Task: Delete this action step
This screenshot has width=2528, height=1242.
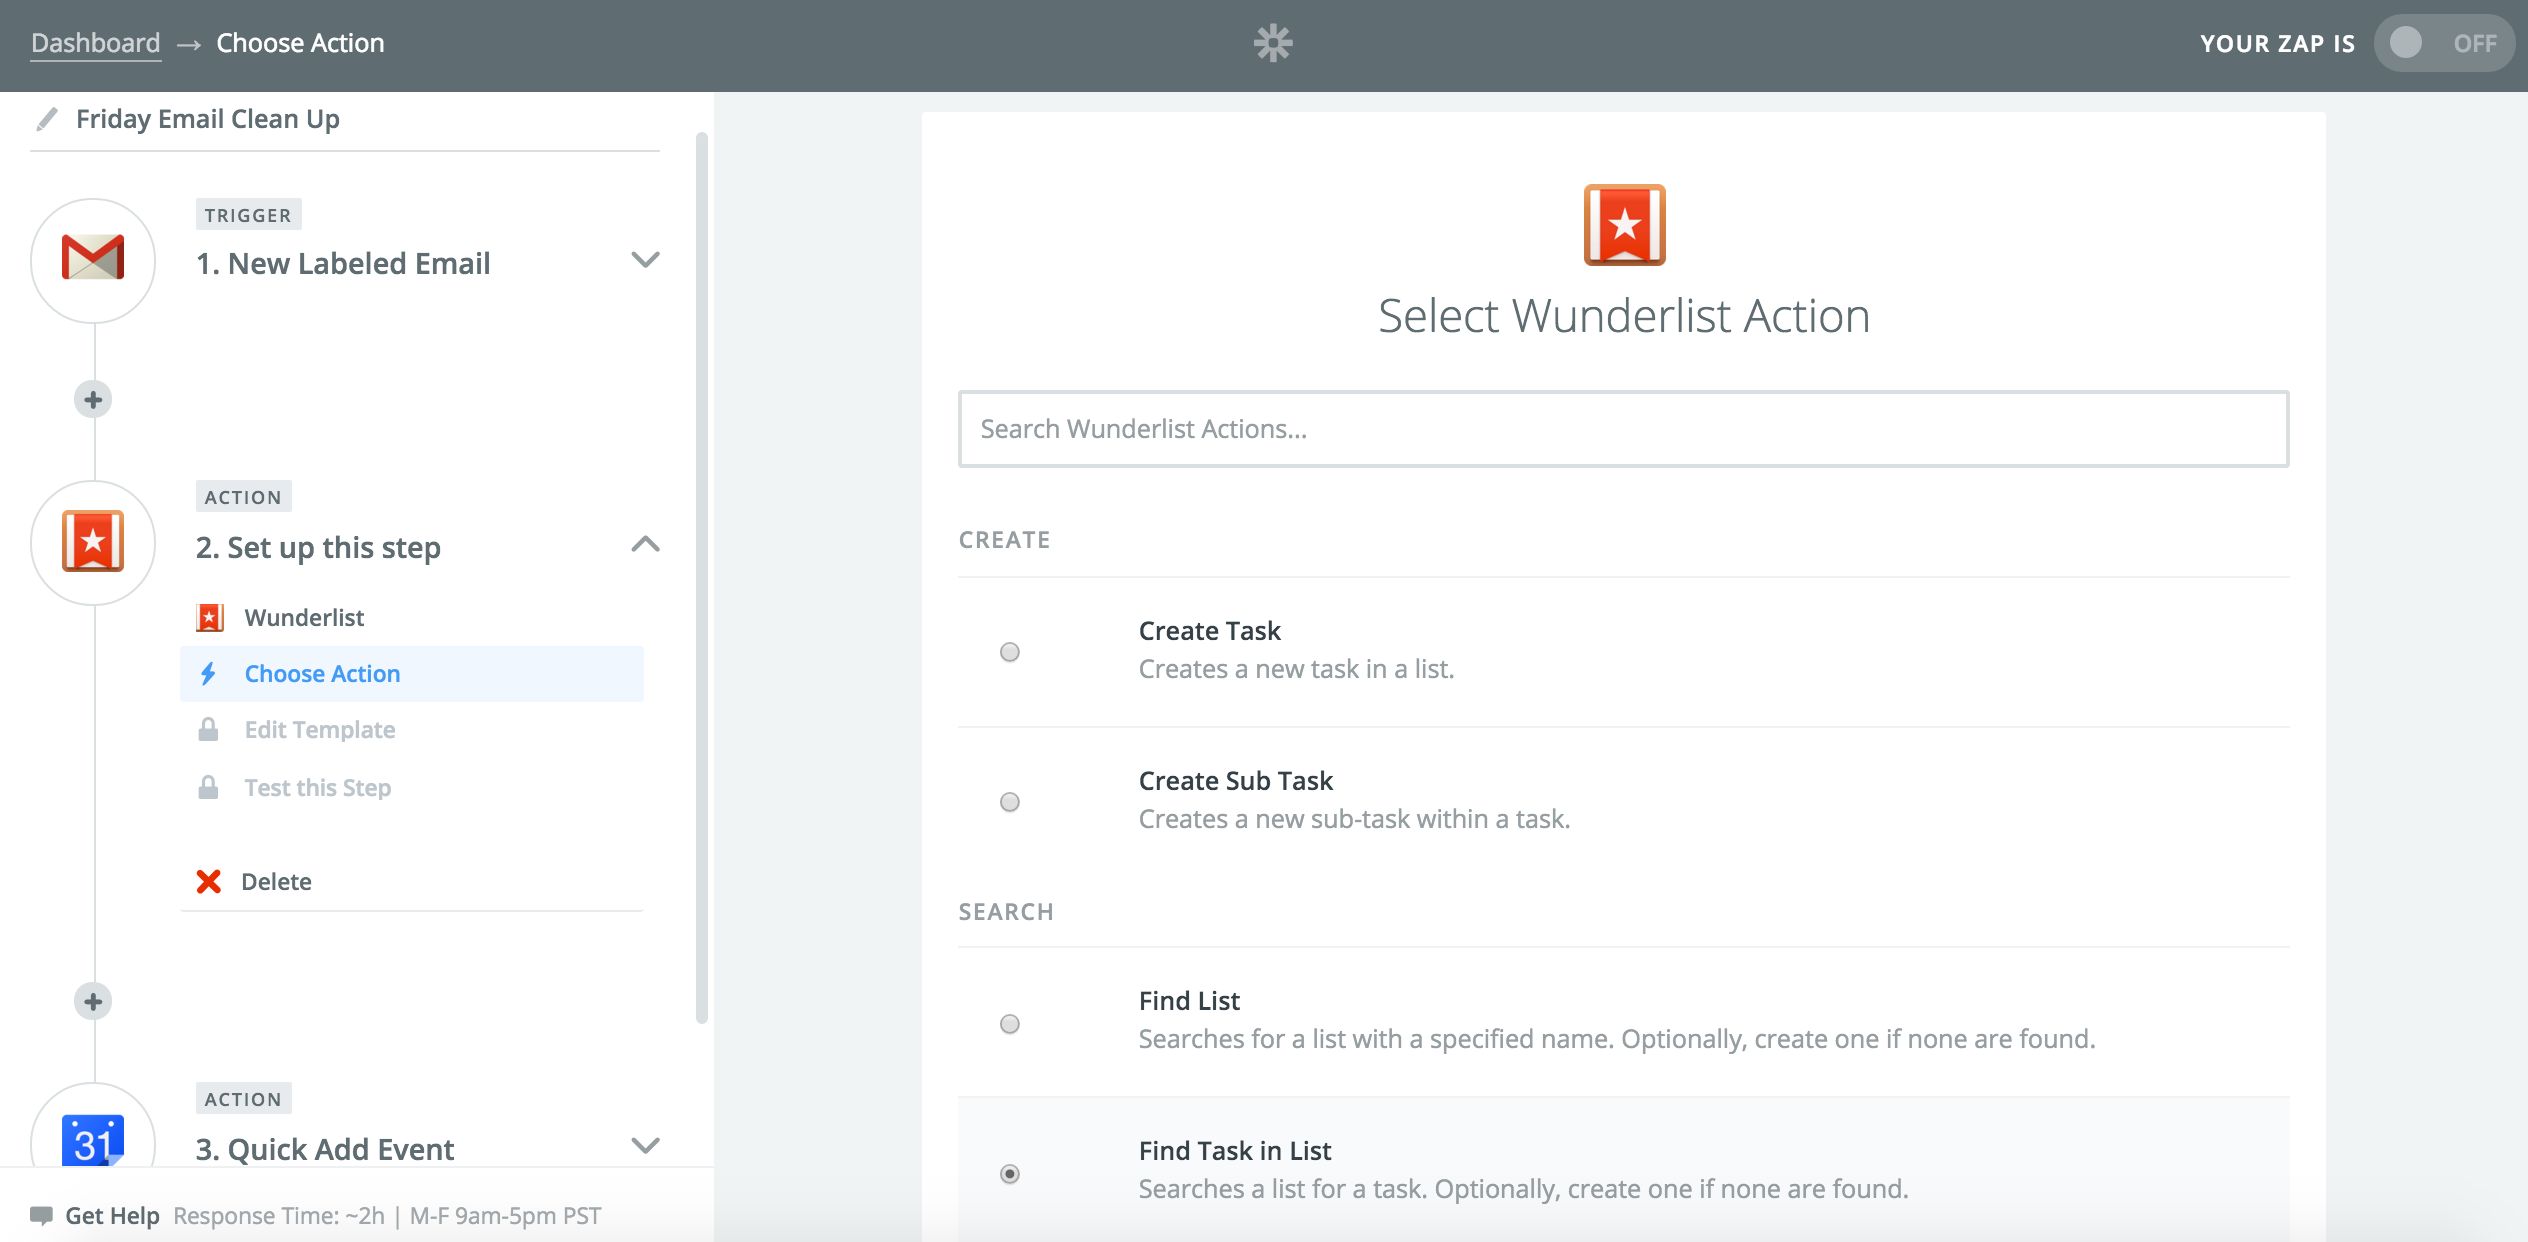Action: [276, 882]
